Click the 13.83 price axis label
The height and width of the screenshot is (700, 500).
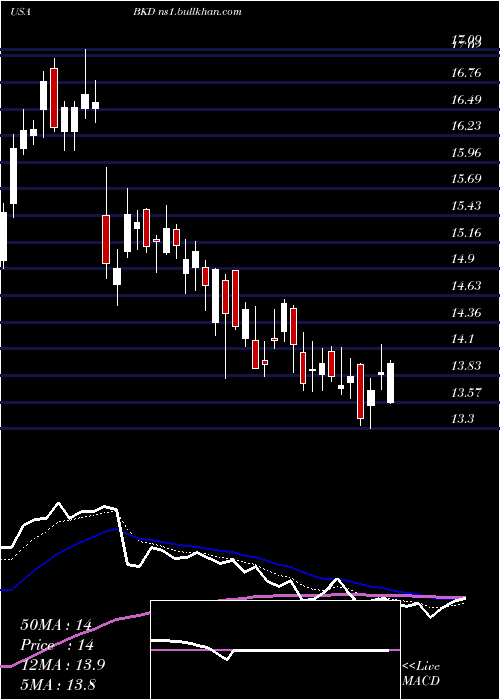(x=466, y=366)
